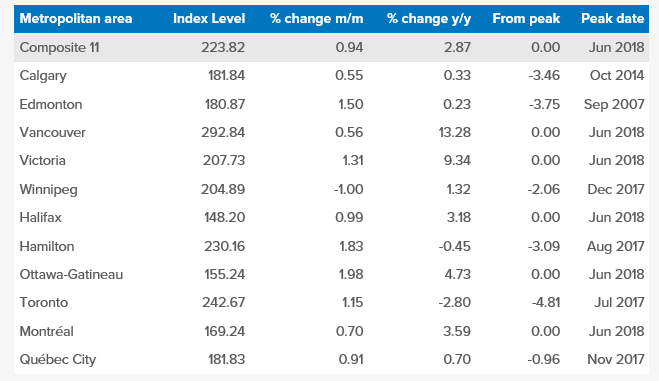The height and width of the screenshot is (381, 659).
Task: Select the Winnipeg row label
Action: tap(48, 189)
